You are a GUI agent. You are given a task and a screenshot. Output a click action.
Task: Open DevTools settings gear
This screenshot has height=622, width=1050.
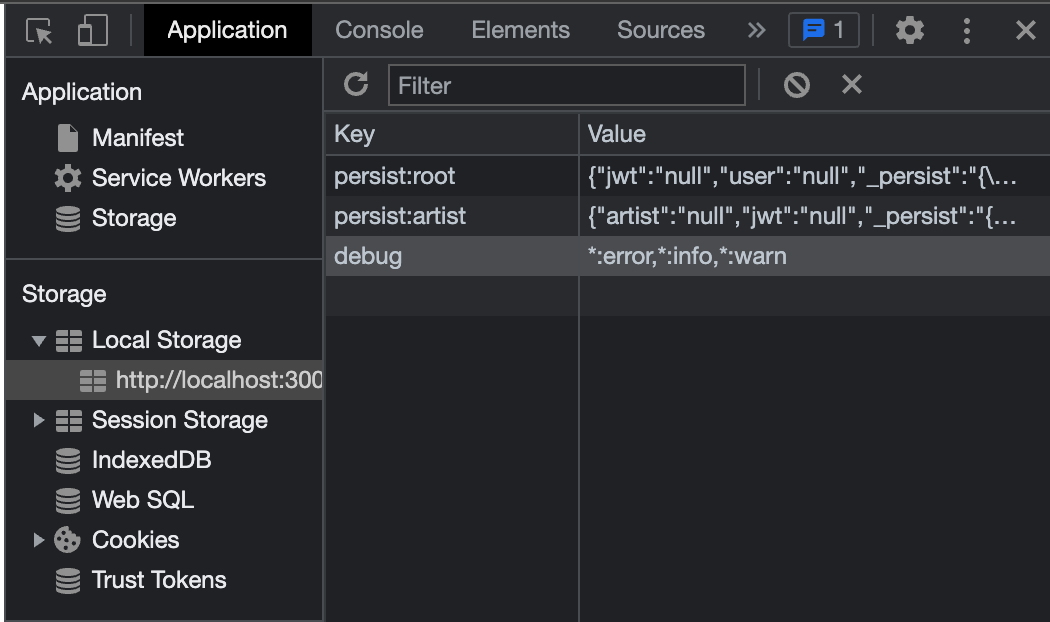[909, 30]
